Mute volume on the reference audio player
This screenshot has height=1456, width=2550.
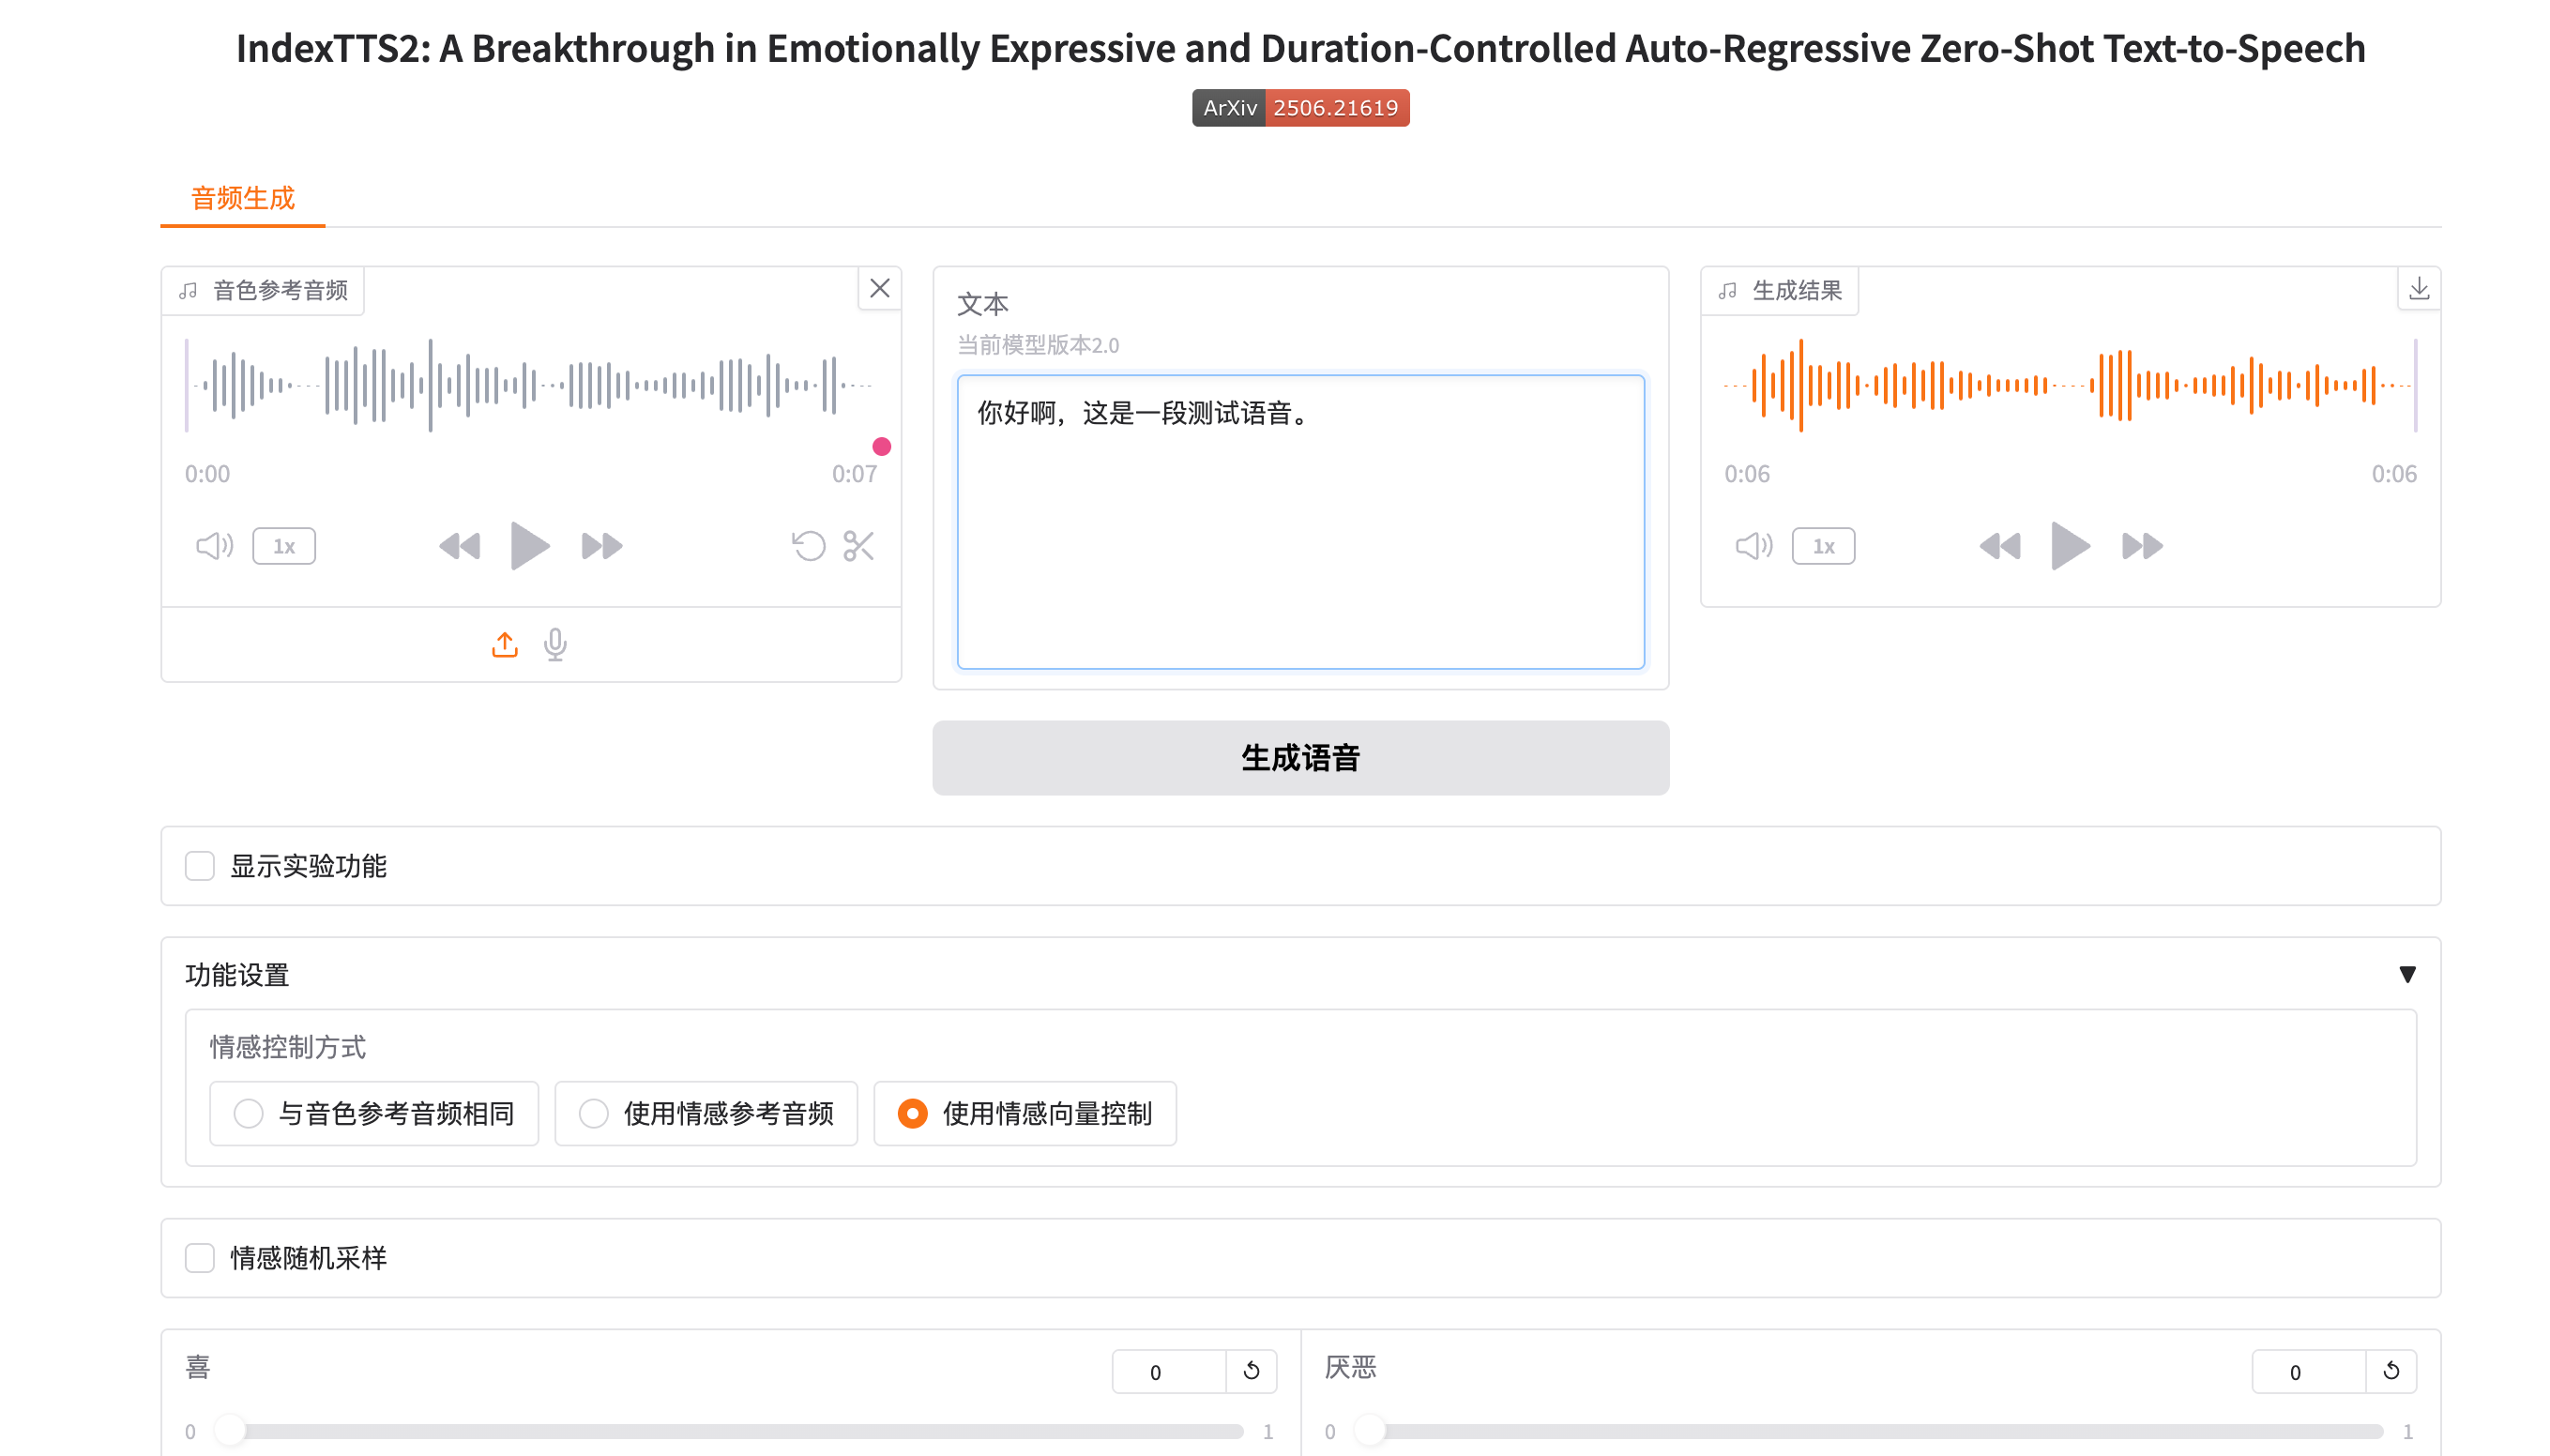(x=214, y=546)
